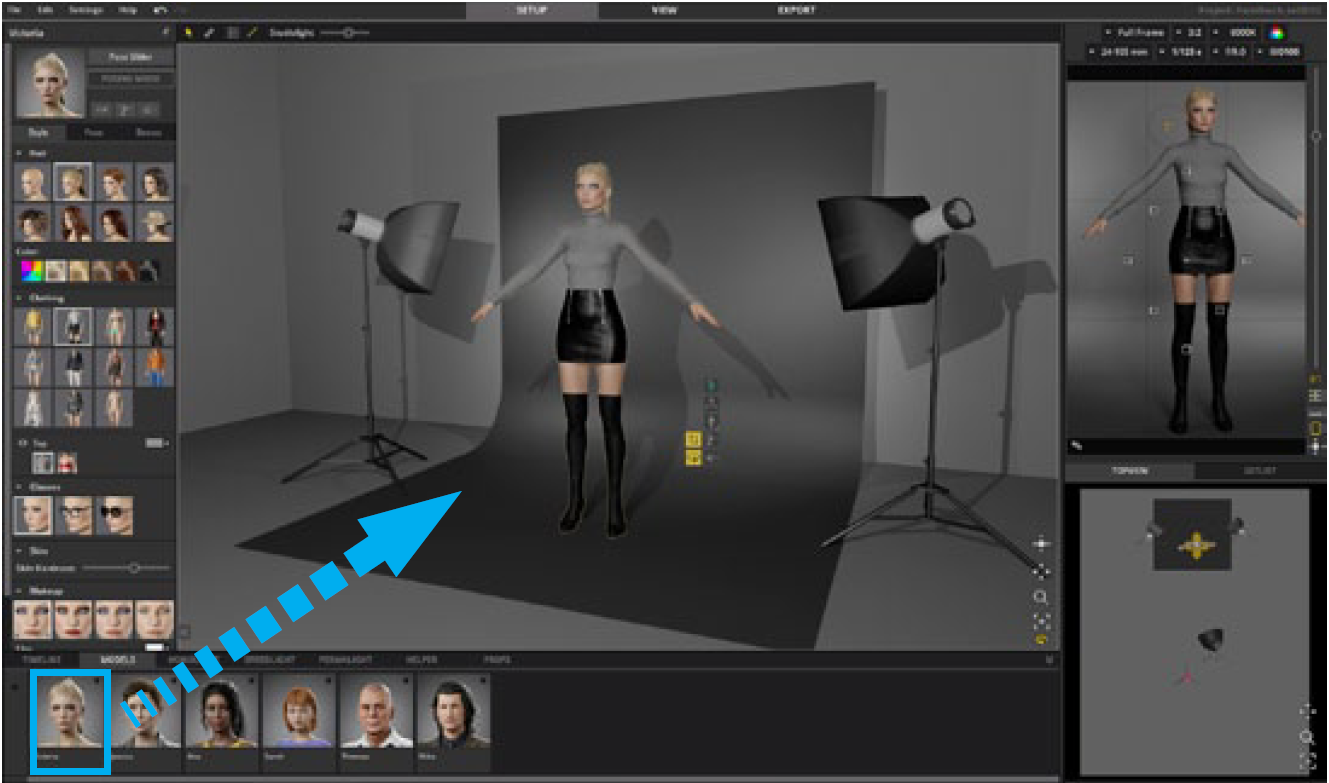Viewport: 1329px width, 783px height.
Task: Click the Pose Slider button
Action: [130, 57]
